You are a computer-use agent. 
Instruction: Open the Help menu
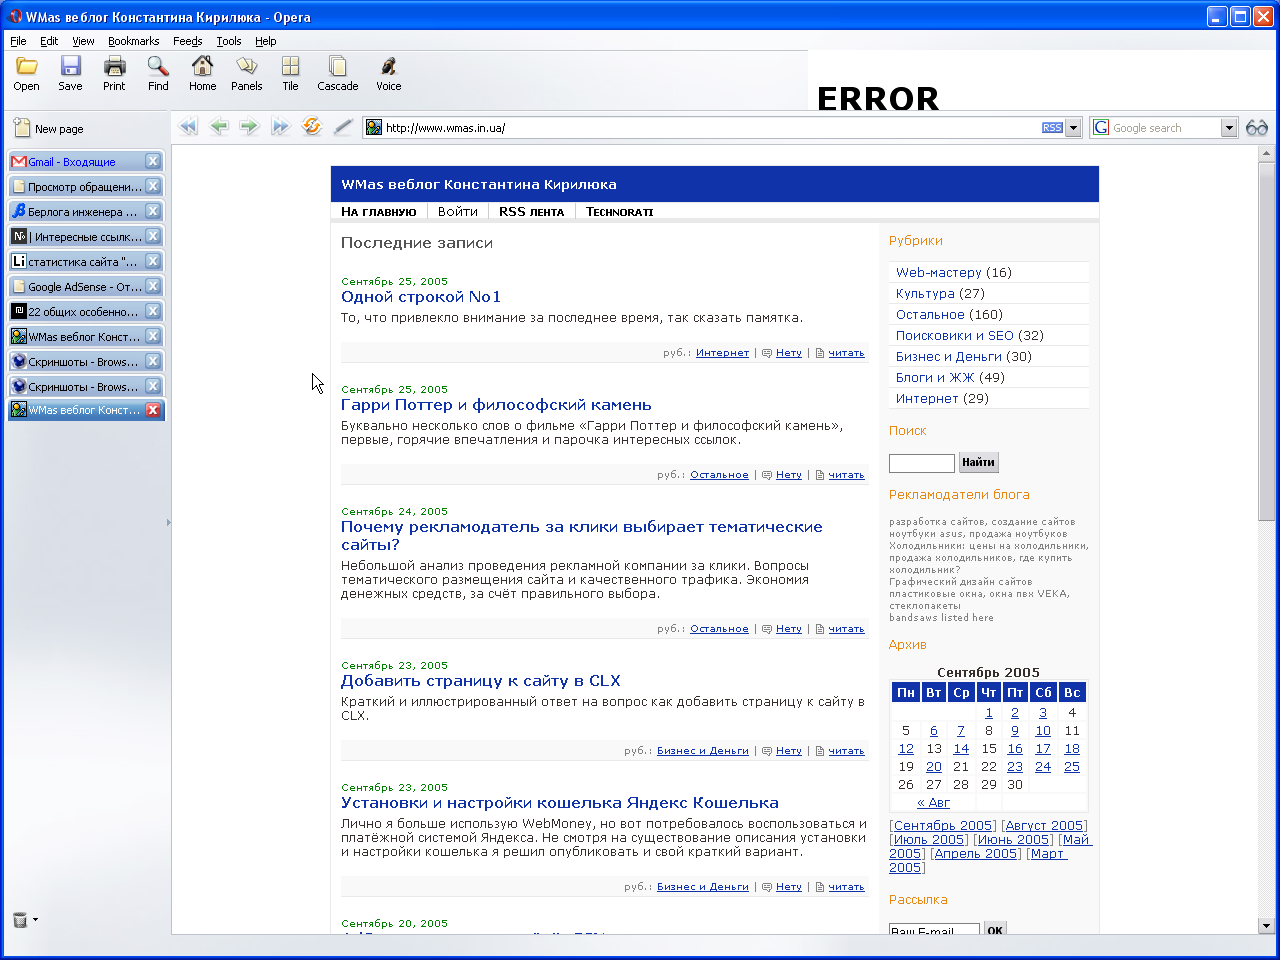point(265,41)
